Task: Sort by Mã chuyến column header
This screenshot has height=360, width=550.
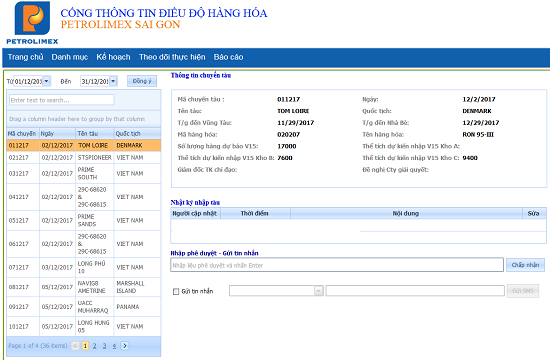Action: 22,134
